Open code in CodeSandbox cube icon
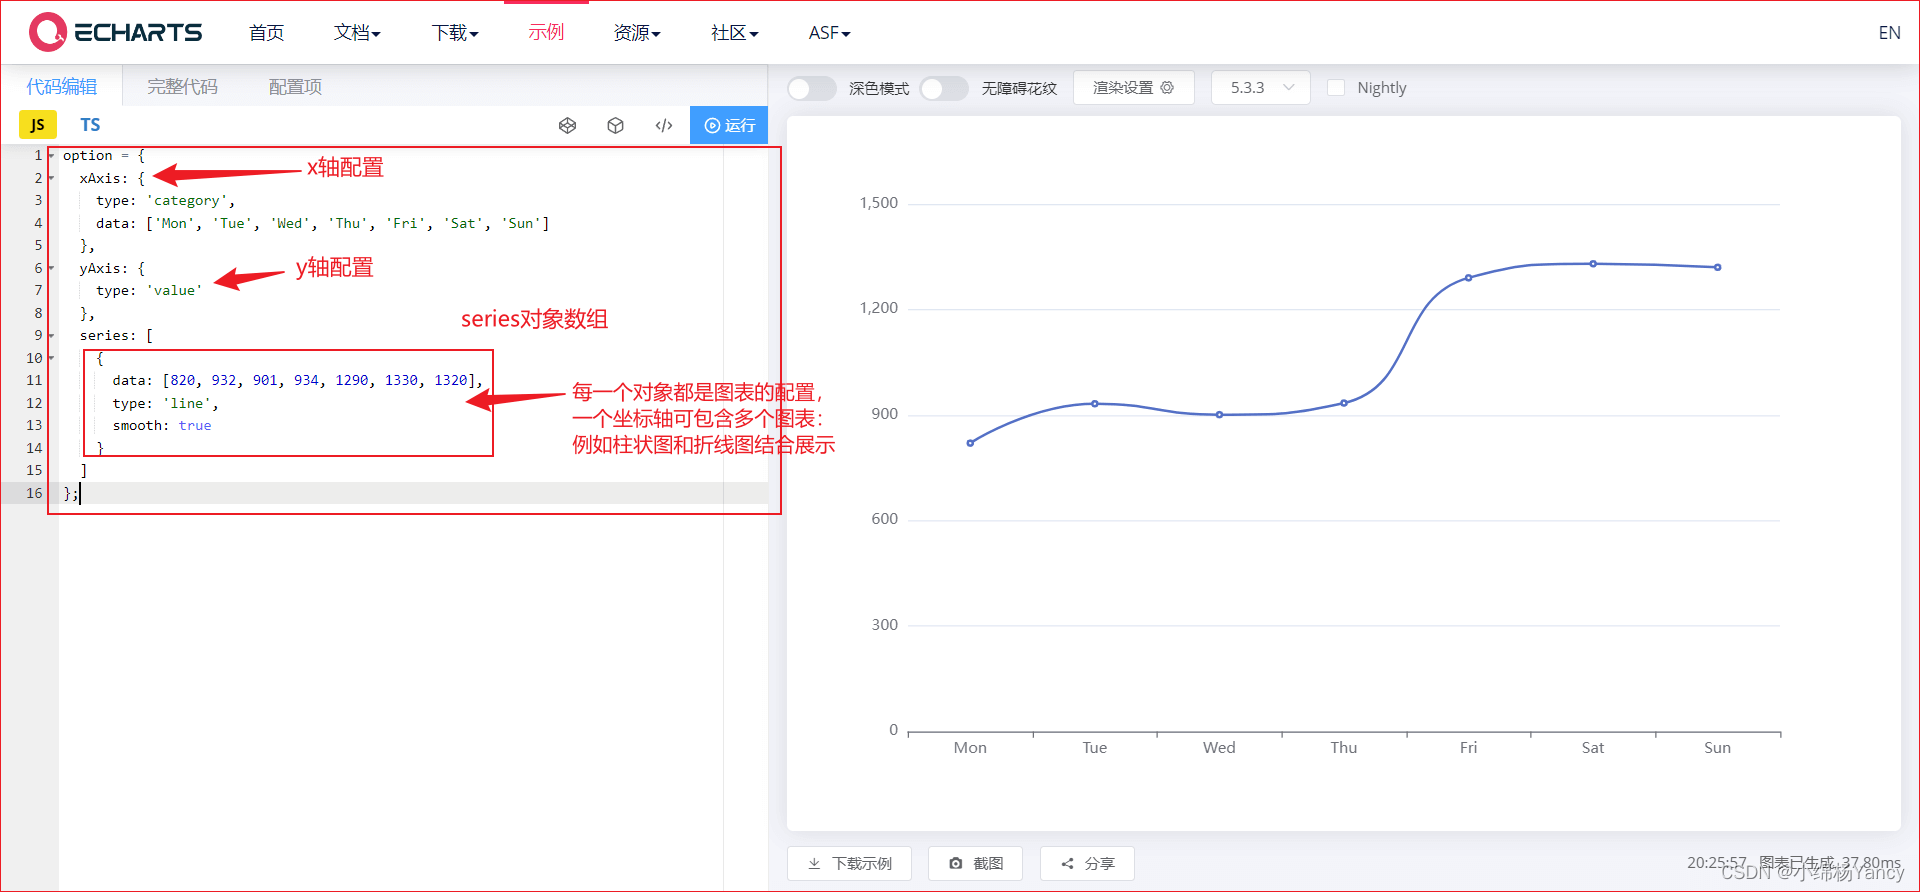The width and height of the screenshot is (1920, 892). [615, 125]
